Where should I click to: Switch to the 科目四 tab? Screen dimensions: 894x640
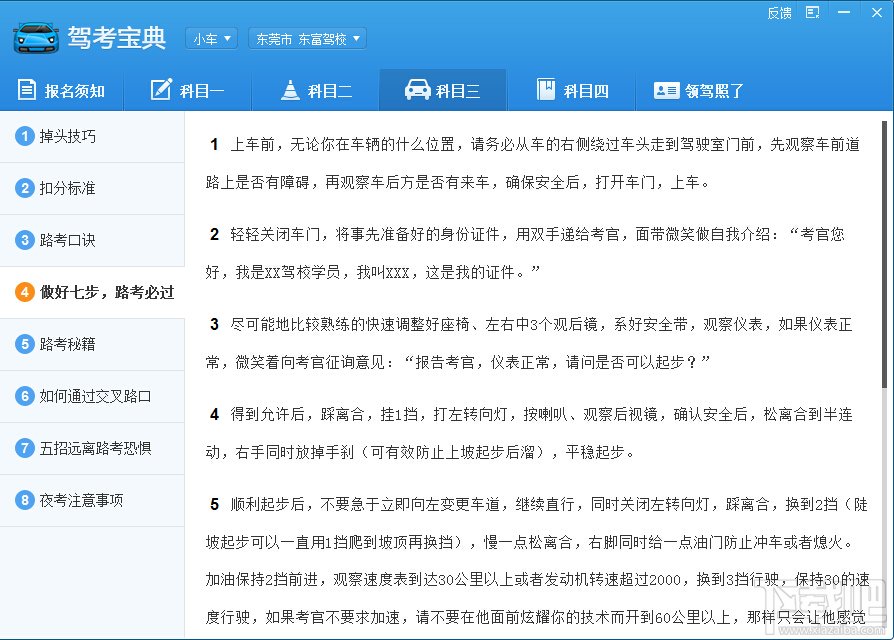tap(573, 90)
